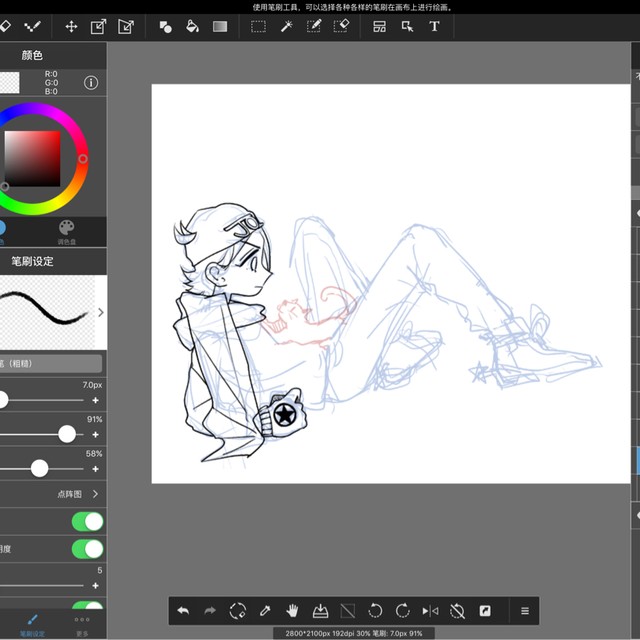Choose the Gradient tool
This screenshot has width=640, height=640.
(220, 27)
